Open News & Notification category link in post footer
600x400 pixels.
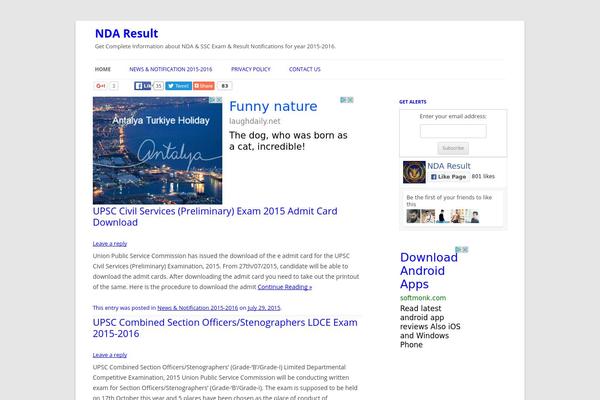point(197,308)
